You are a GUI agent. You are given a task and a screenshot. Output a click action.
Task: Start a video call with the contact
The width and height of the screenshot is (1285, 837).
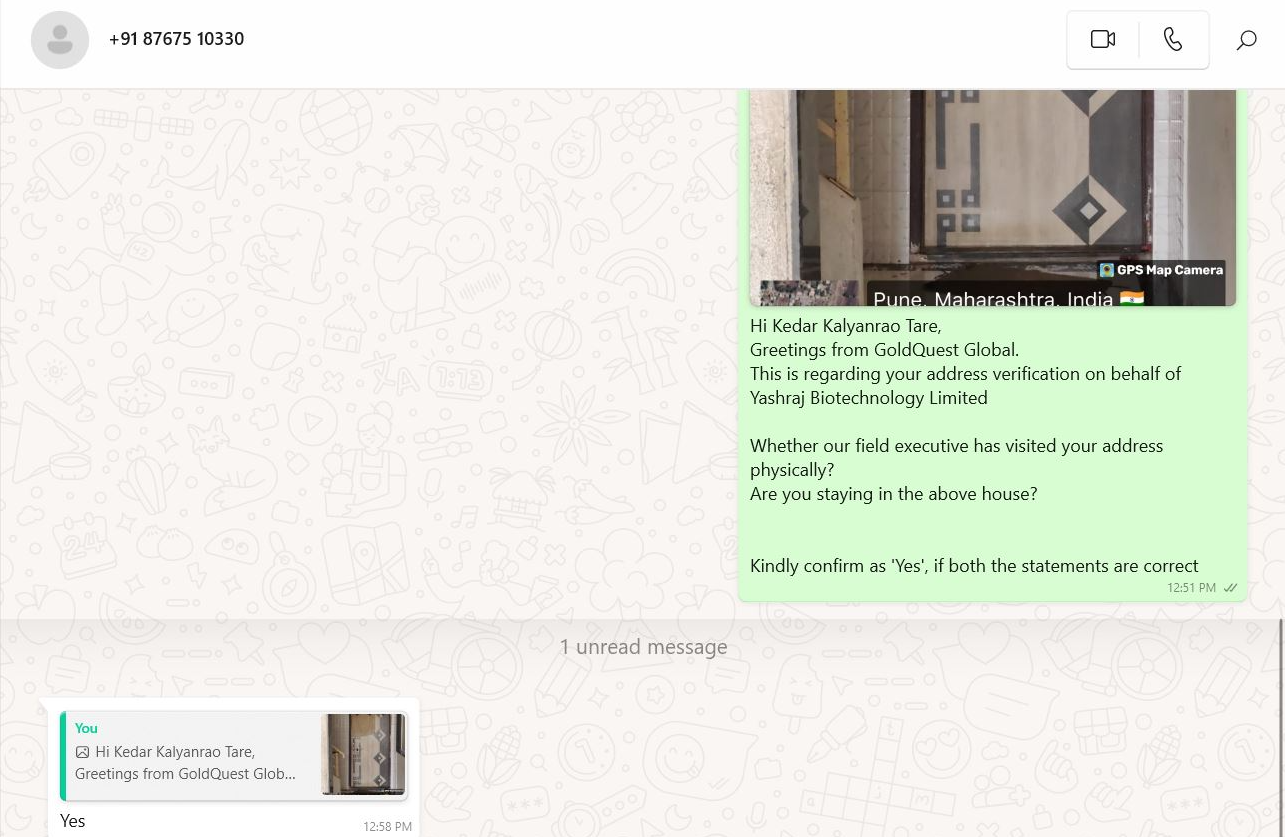[x=1102, y=39]
